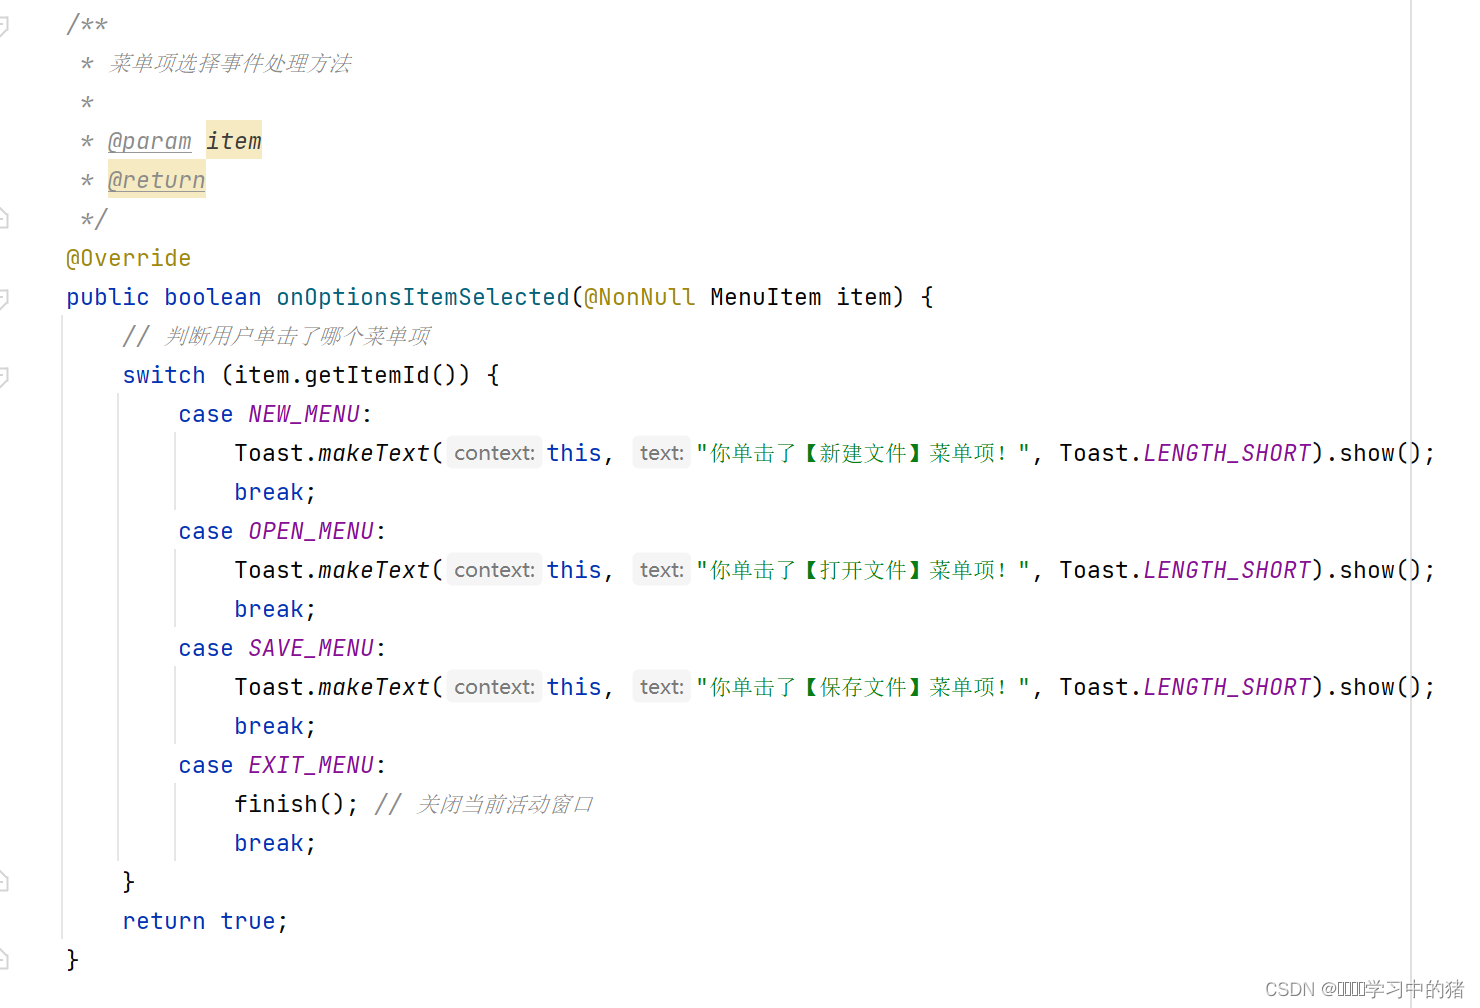
Task: Click the context: hint in NEW_MENU toast
Action: 494,453
